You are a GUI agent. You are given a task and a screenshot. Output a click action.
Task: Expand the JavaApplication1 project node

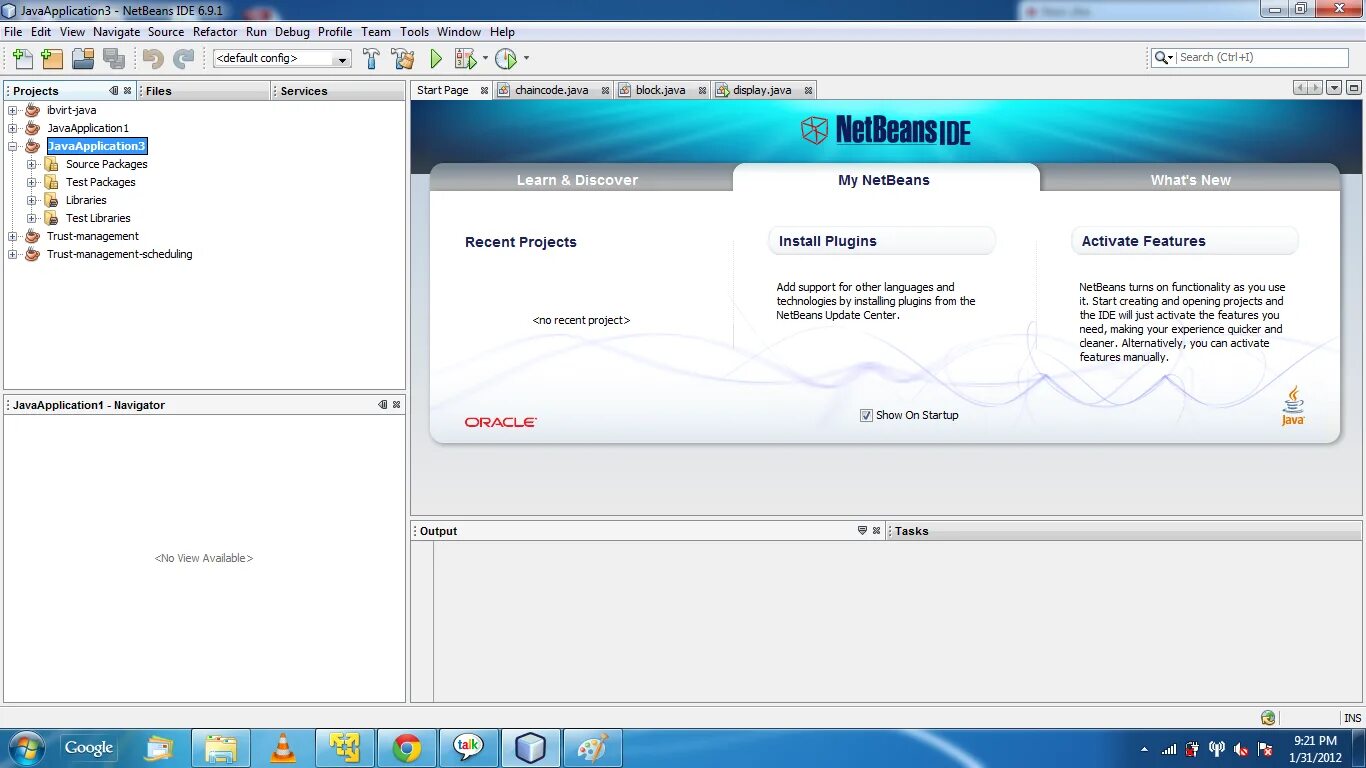(x=13, y=128)
